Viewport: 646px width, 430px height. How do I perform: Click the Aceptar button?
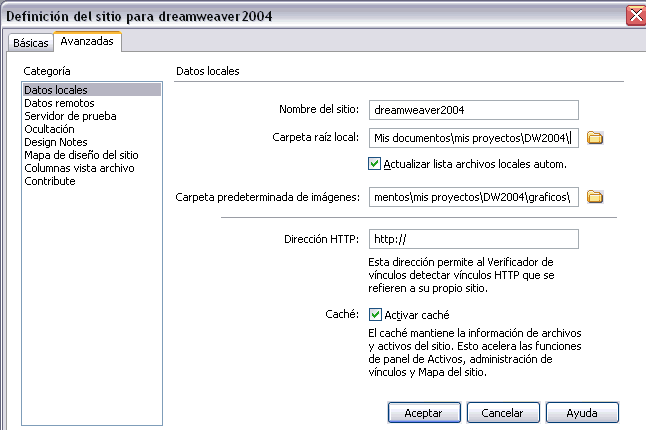coord(424,413)
